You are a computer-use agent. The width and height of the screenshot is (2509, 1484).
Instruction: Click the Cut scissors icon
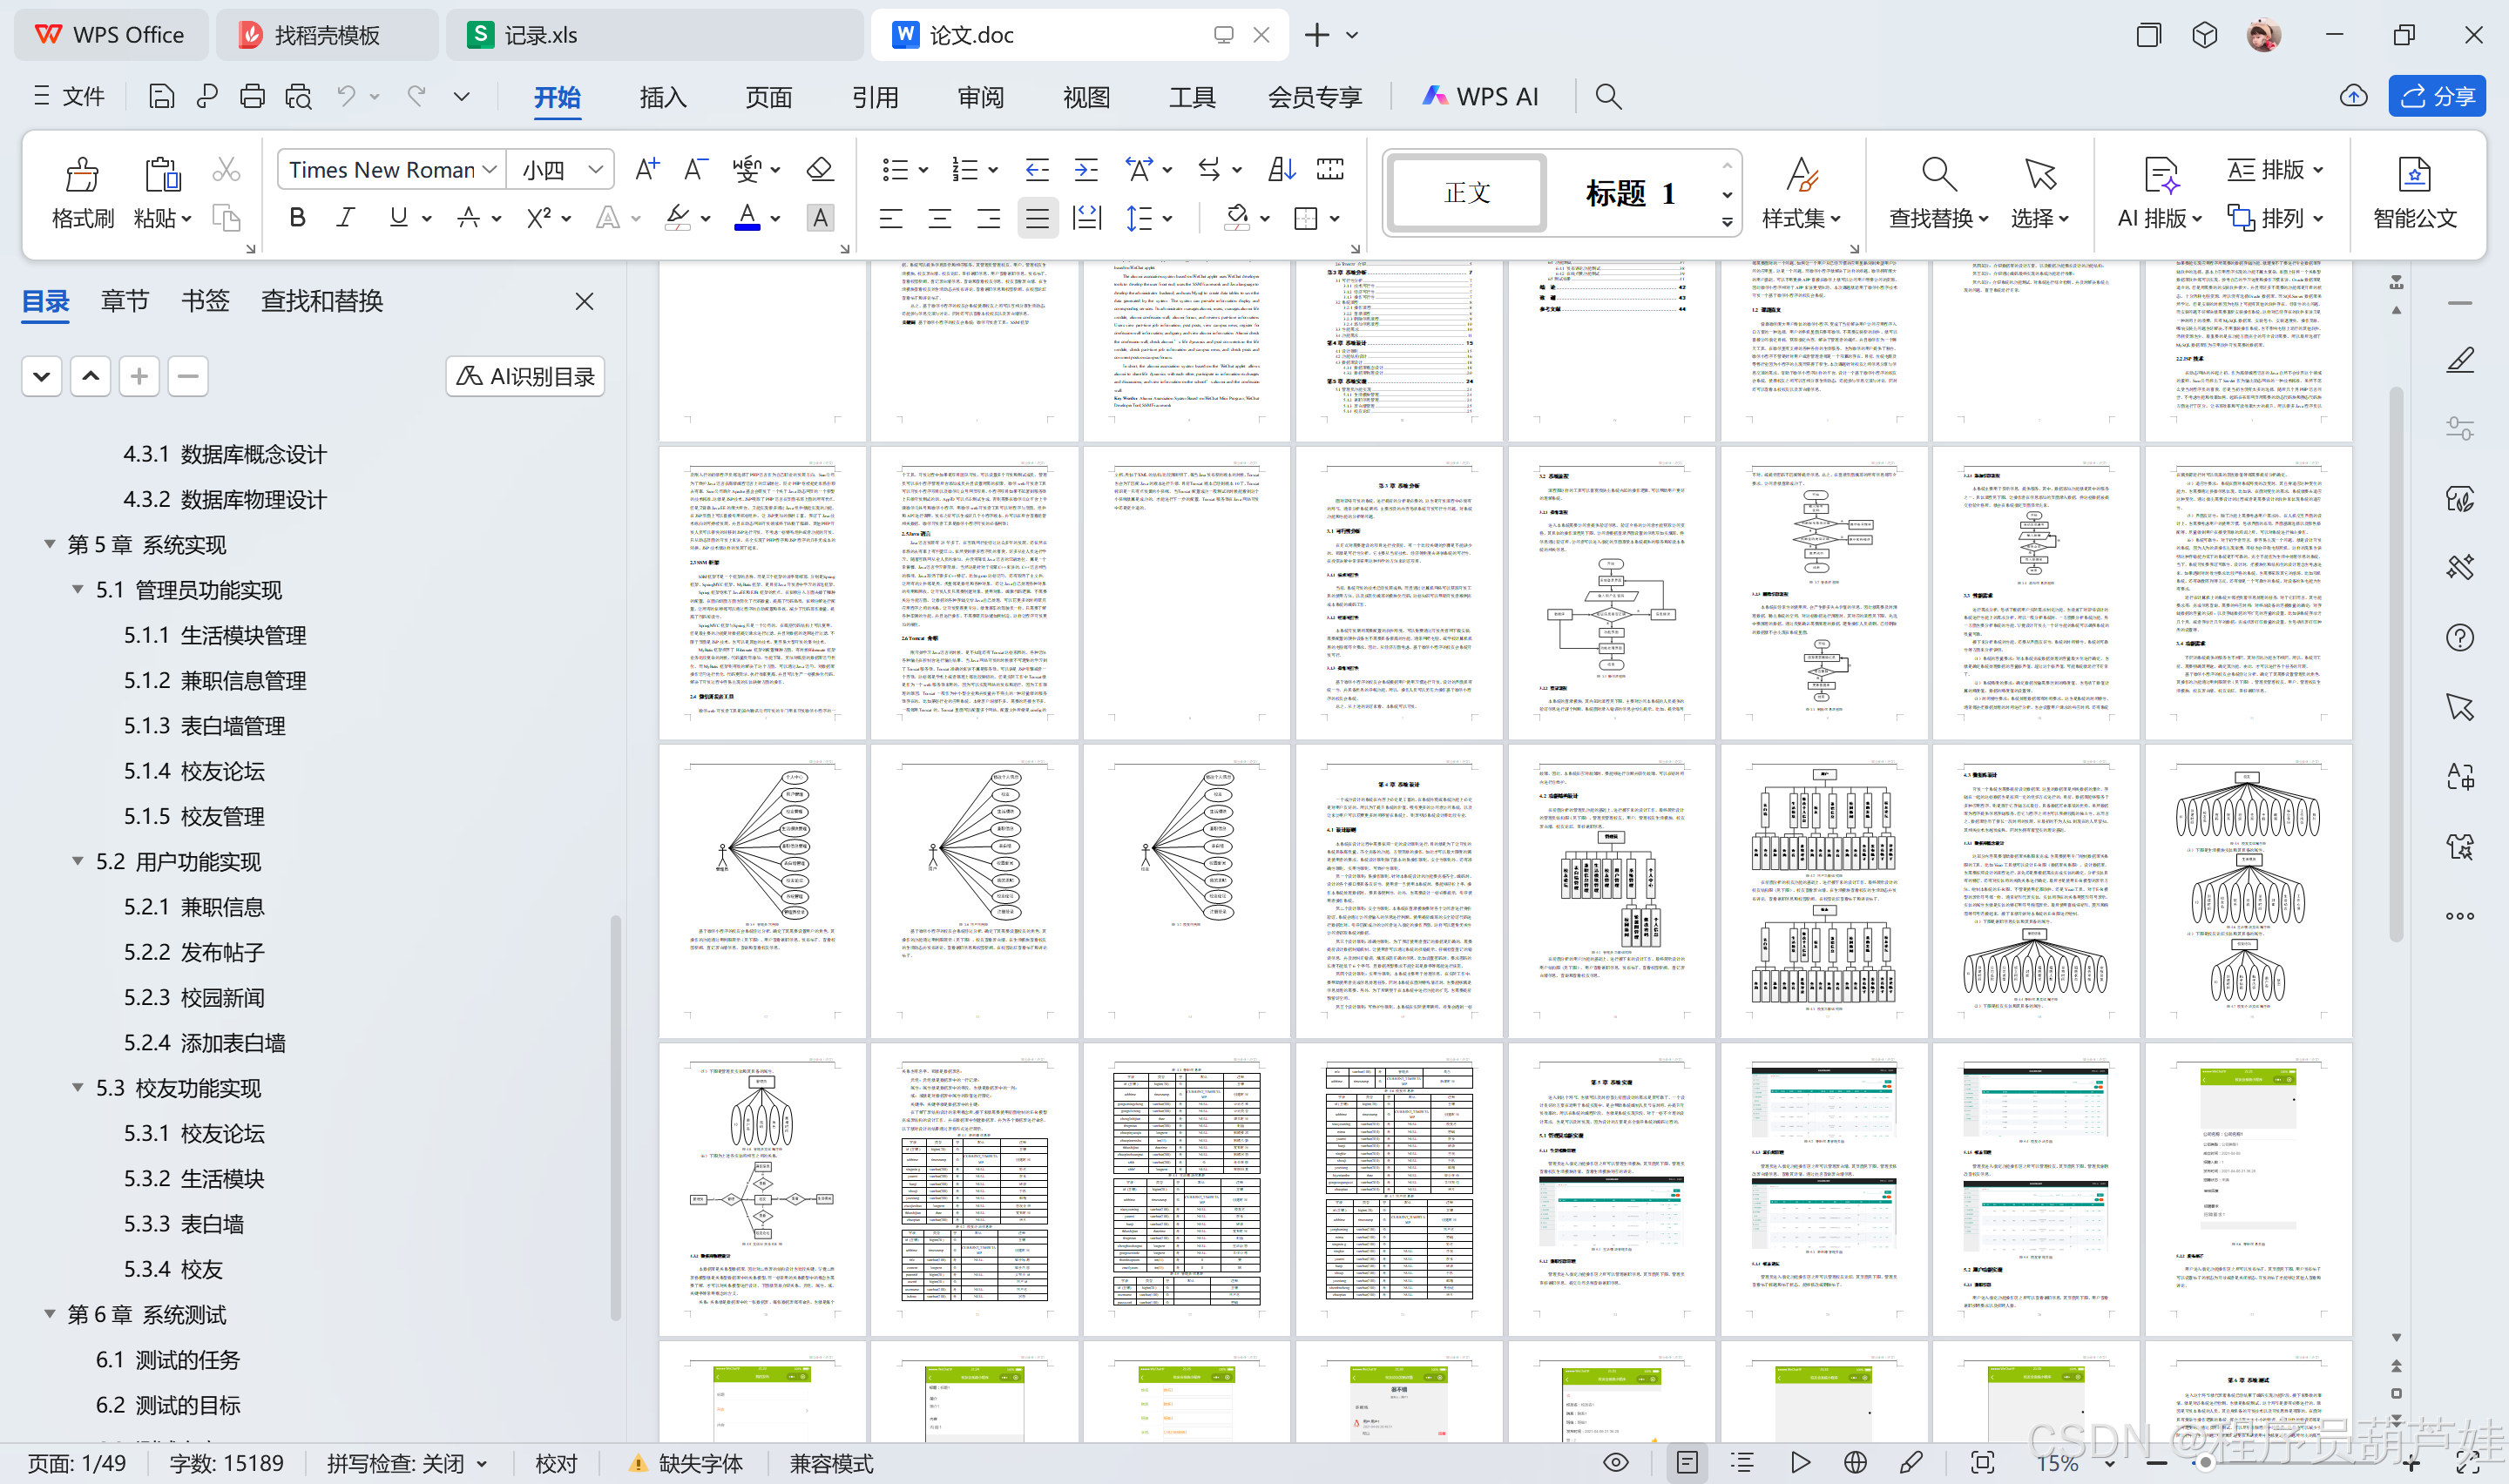pyautogui.click(x=226, y=170)
